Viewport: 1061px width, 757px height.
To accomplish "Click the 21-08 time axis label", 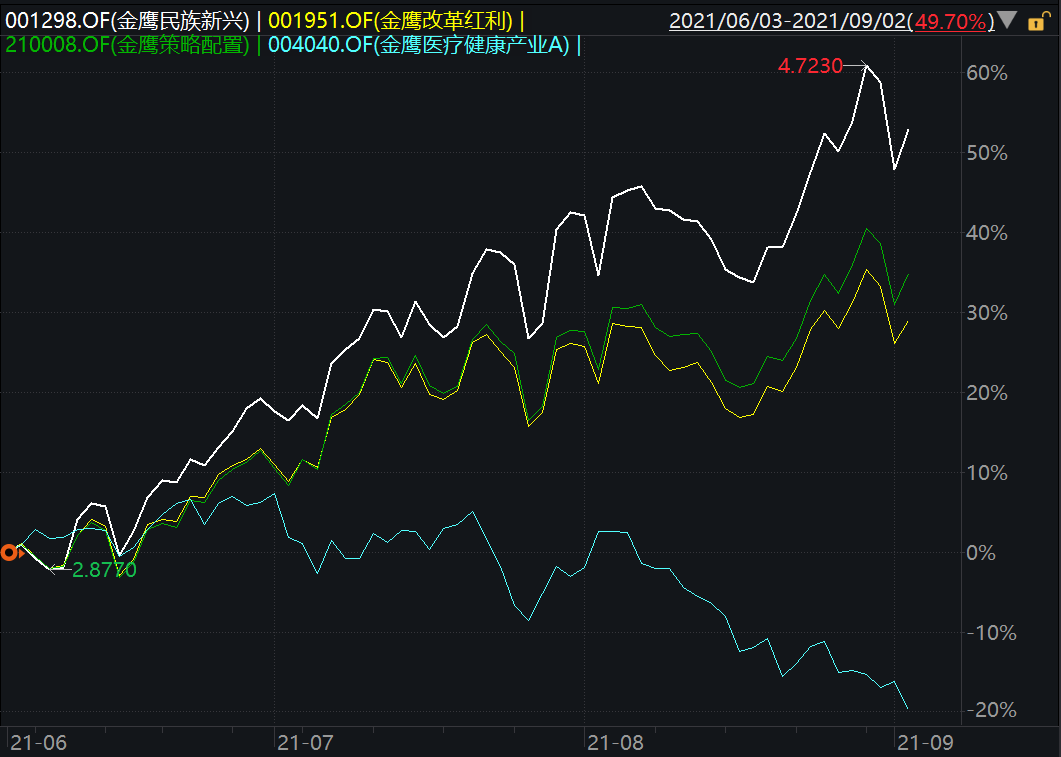I will tap(615, 743).
